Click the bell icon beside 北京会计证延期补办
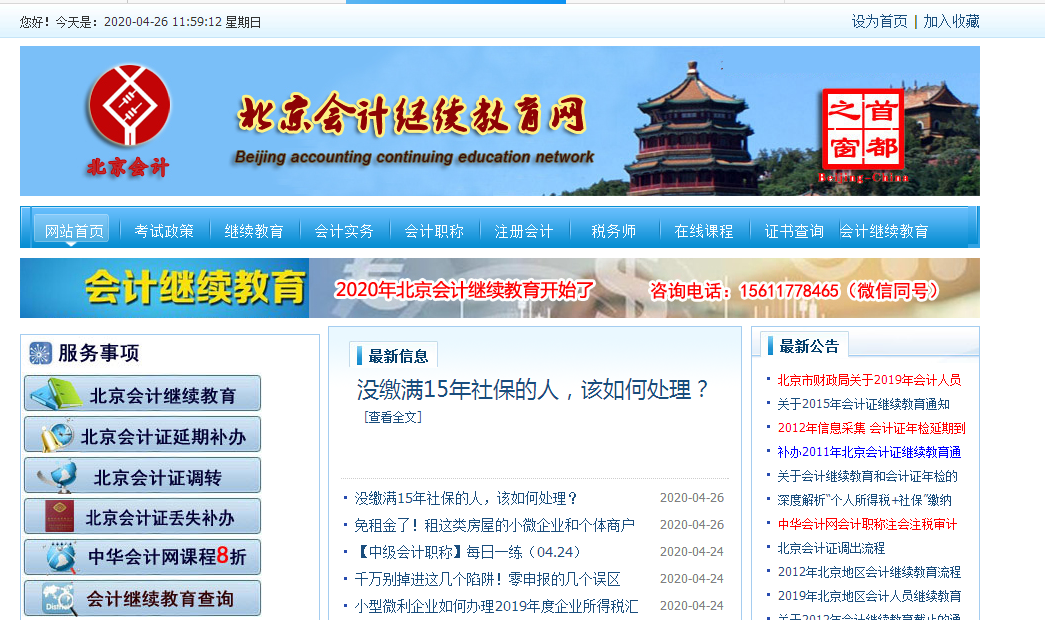The height and width of the screenshot is (620, 1045). pos(55,436)
